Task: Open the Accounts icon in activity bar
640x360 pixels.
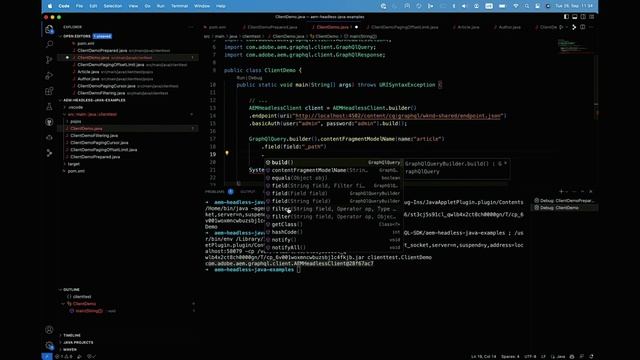Action: [x=49, y=329]
